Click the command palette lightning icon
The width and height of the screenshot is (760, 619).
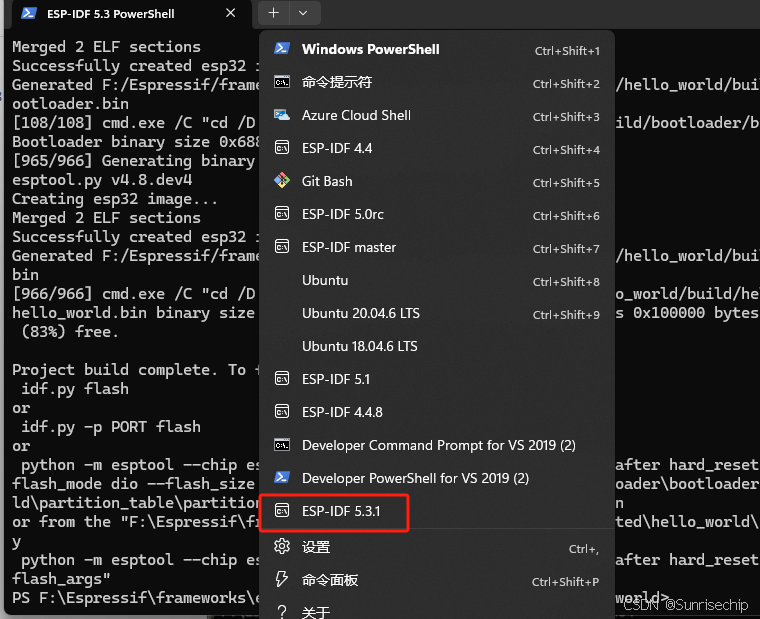point(282,579)
